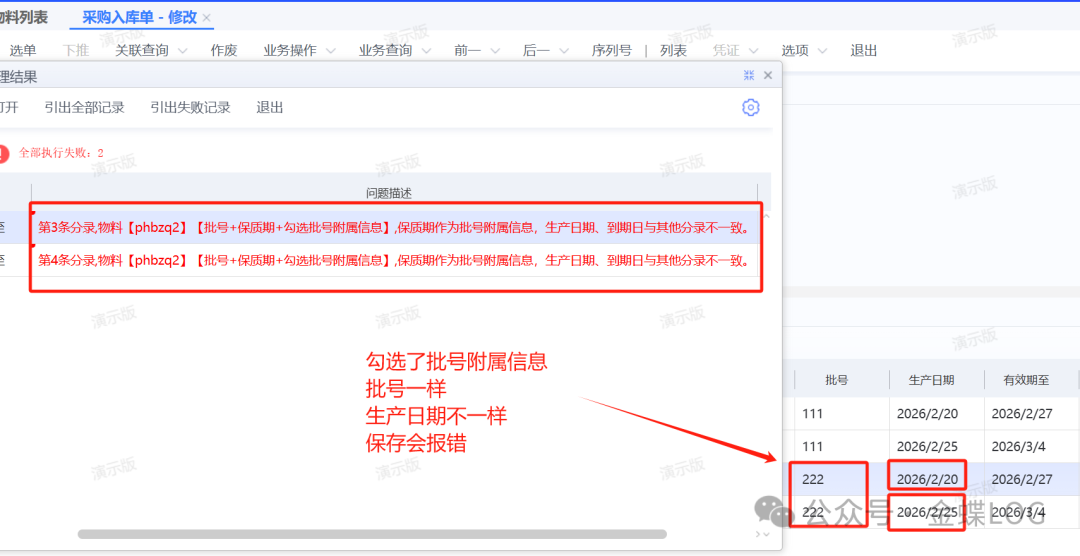This screenshot has width=1080, height=556.
Task: Click 退出 in the results dialog
Action: [x=270, y=107]
